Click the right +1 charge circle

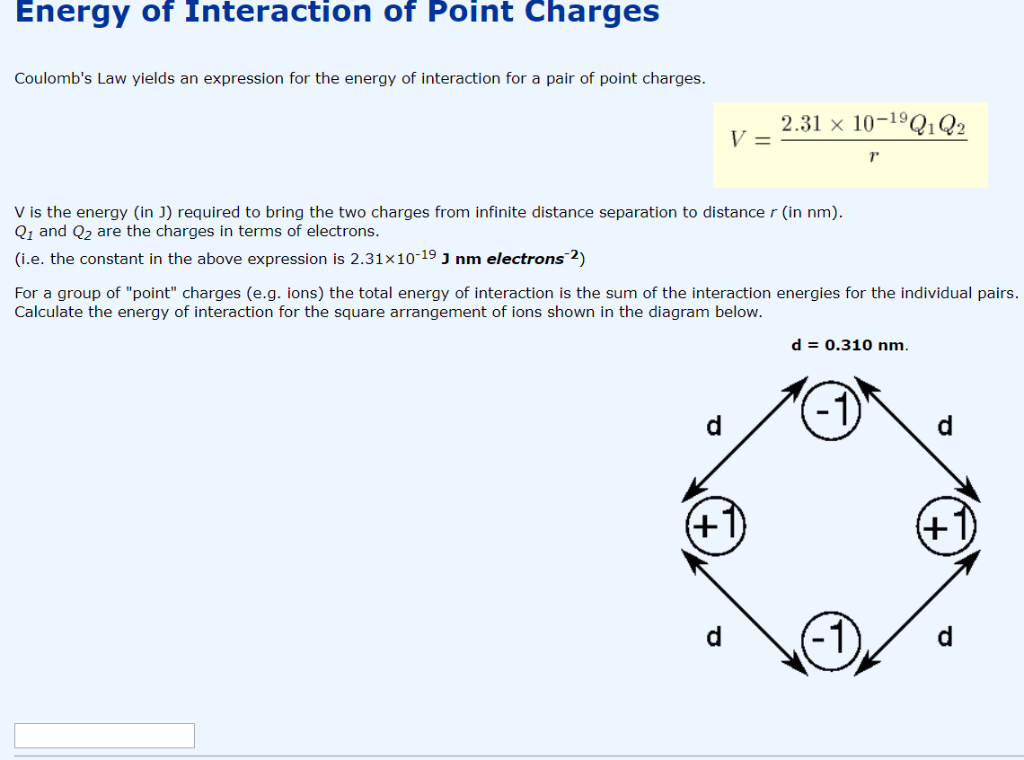[x=946, y=524]
